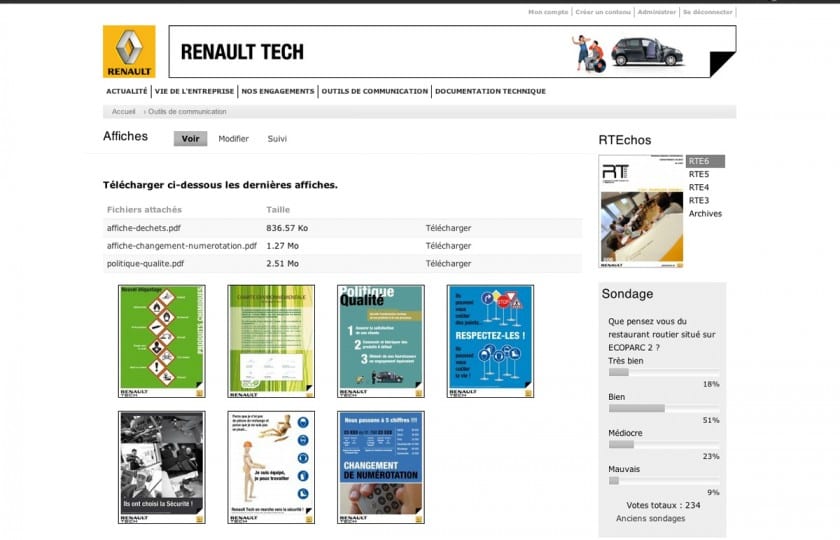Screen dimensions: 840x540
Task: Open the Respectez-les road signs poster
Action: point(490,341)
